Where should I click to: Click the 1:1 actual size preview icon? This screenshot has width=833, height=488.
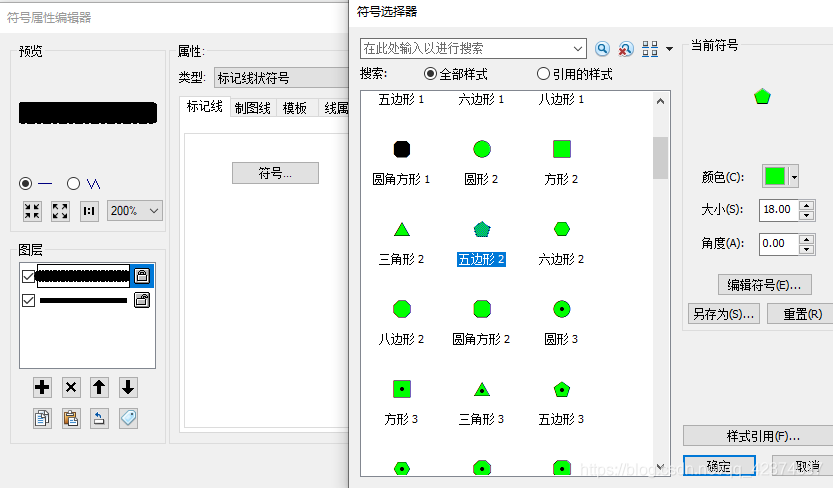(x=89, y=211)
